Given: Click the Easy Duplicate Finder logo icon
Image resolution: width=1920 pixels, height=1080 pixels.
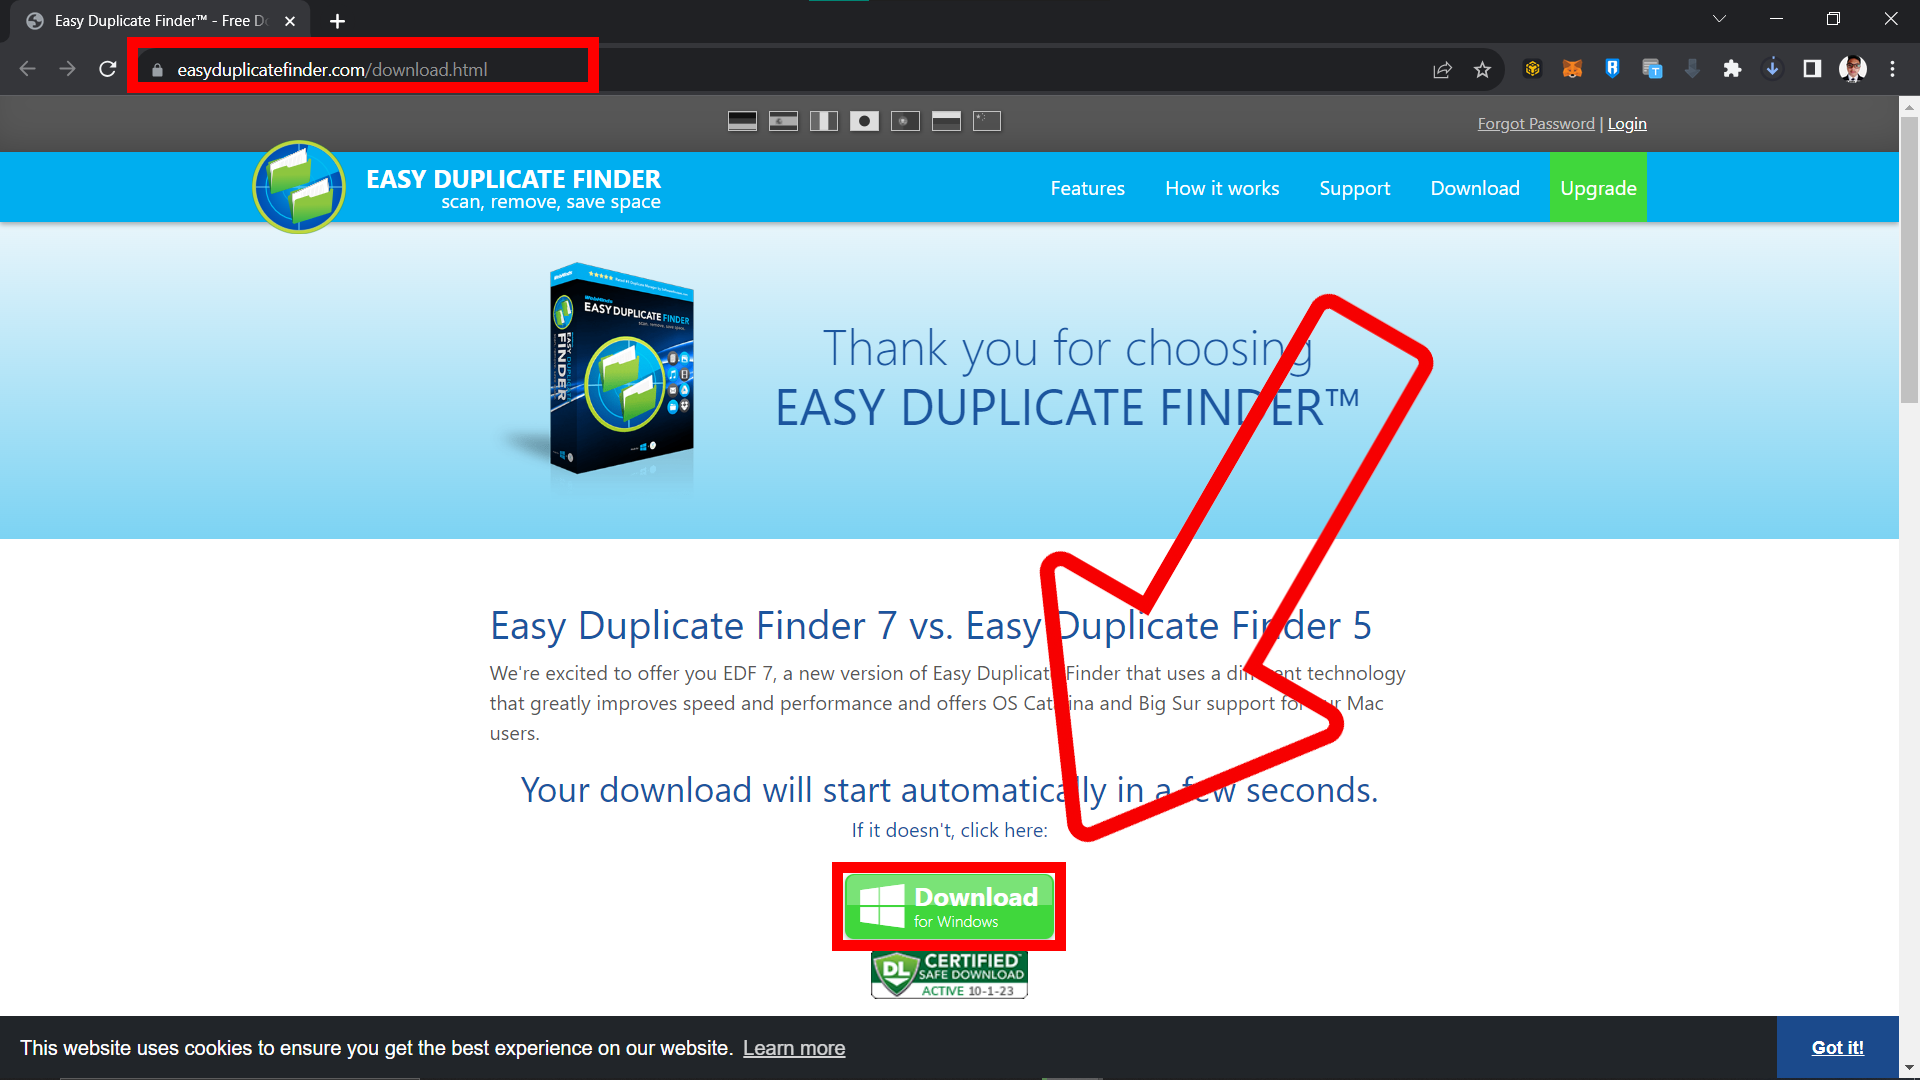Looking at the screenshot, I should 297,187.
